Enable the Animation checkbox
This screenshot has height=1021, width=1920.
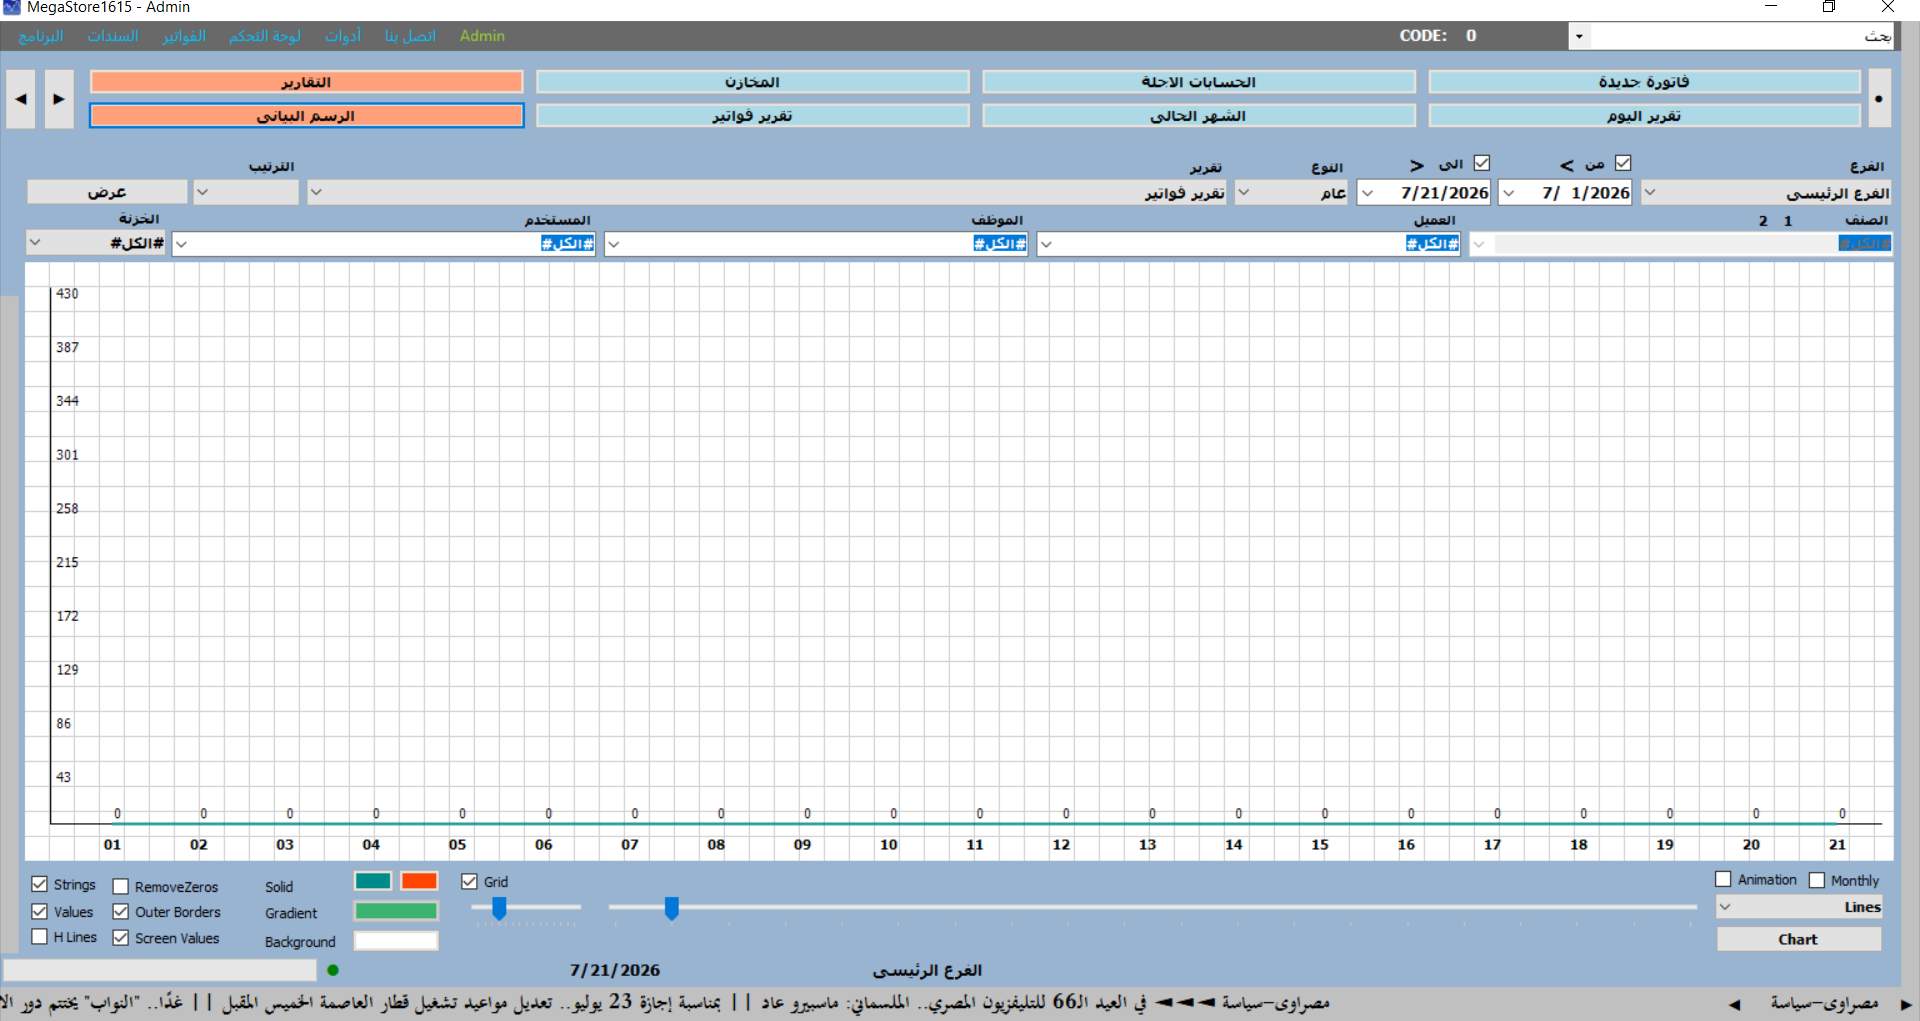[x=1723, y=879]
